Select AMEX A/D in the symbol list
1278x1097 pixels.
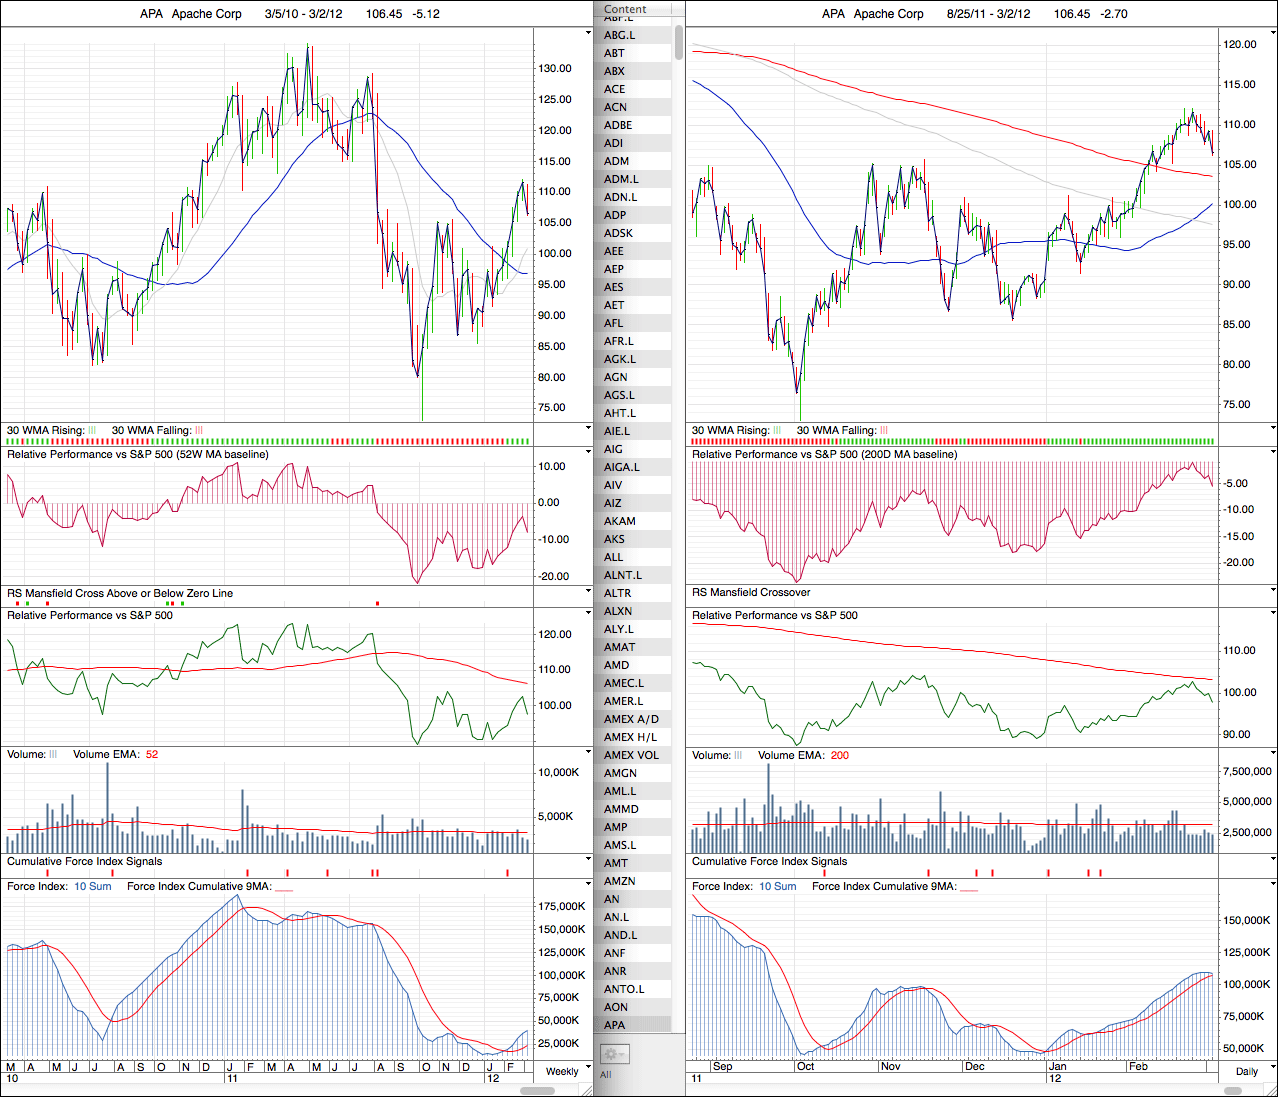633,719
